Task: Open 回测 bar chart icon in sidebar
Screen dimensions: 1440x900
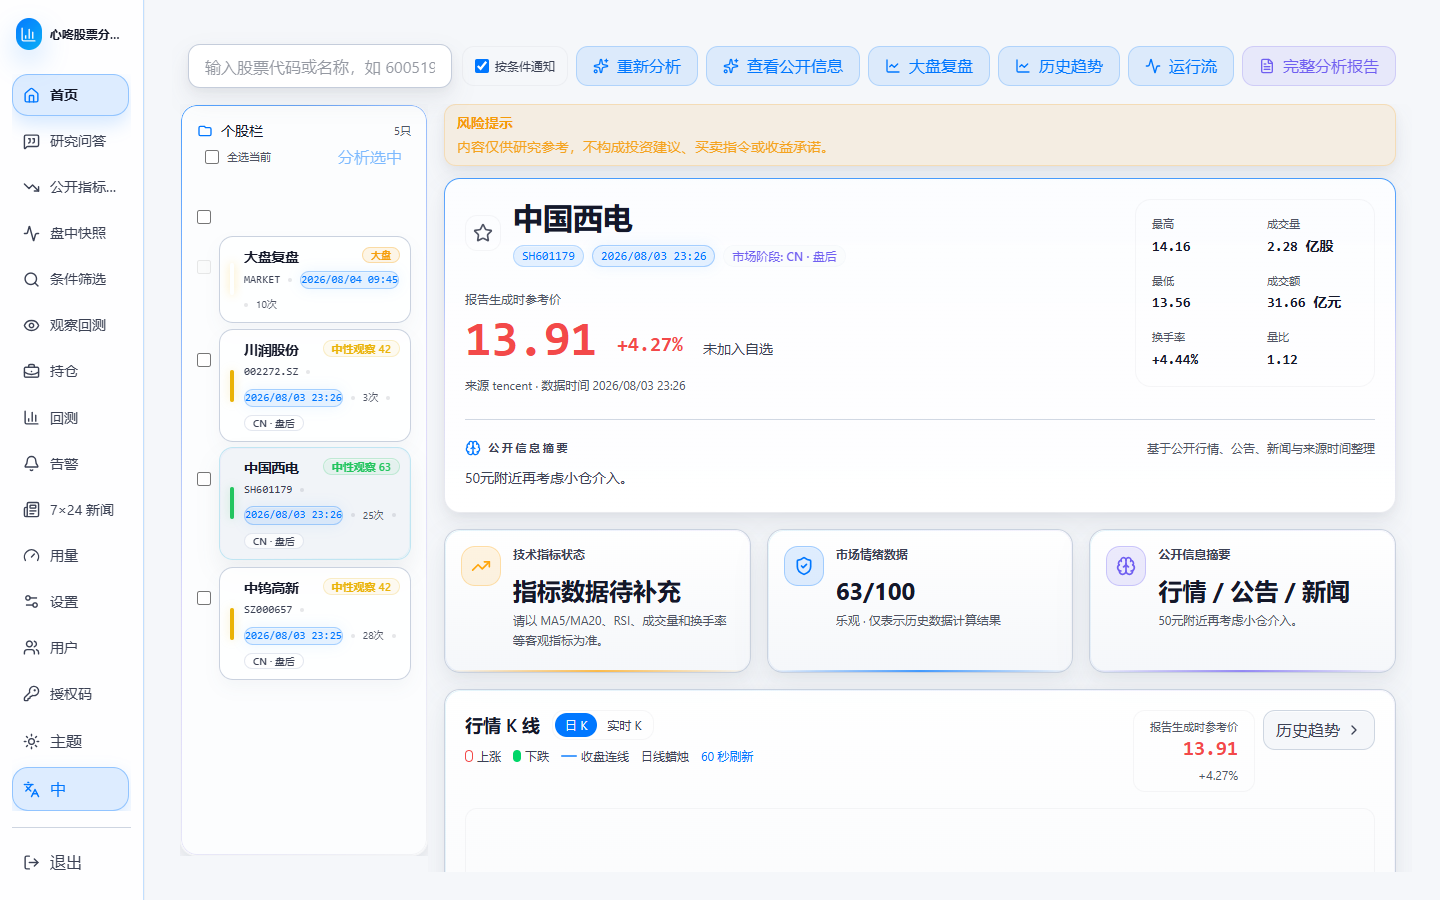Action: pyautogui.click(x=31, y=418)
